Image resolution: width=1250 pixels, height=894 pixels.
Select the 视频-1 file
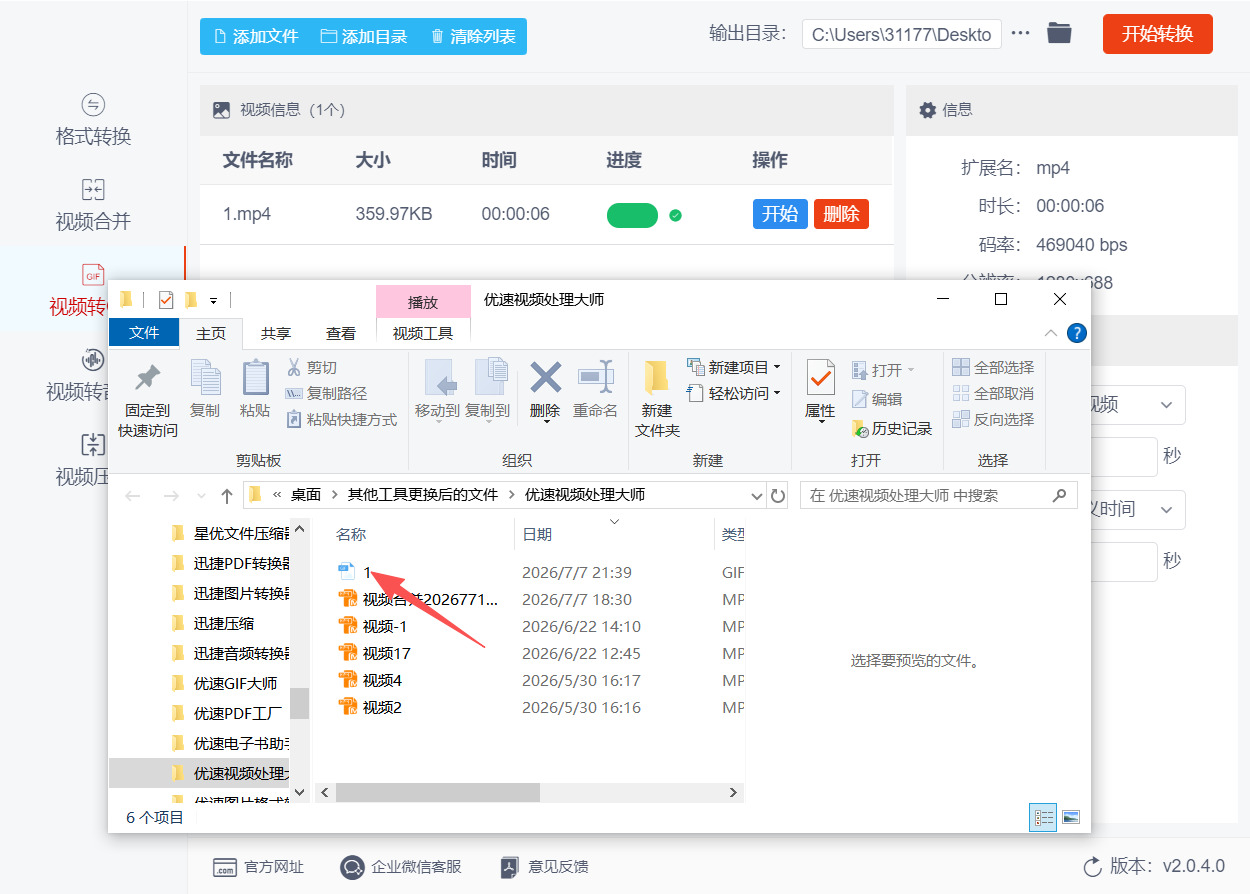click(x=385, y=627)
